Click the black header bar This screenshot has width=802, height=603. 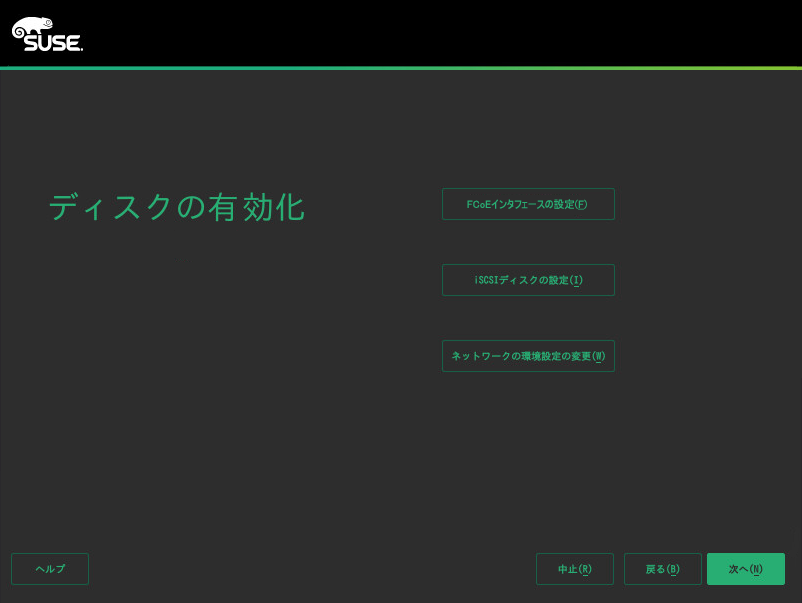[400, 32]
